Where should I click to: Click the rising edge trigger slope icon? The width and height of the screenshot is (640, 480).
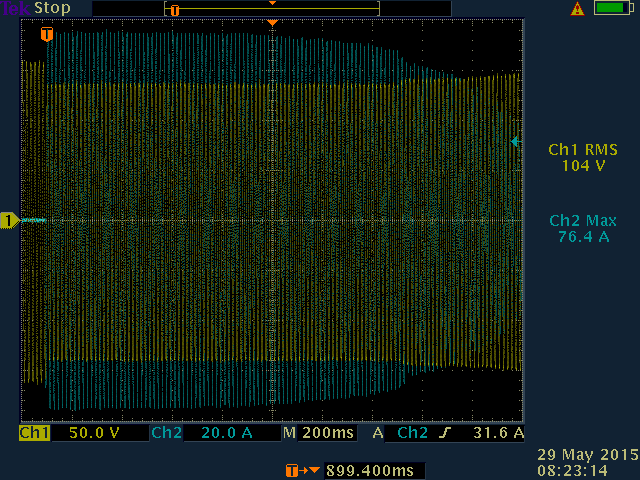point(445,433)
